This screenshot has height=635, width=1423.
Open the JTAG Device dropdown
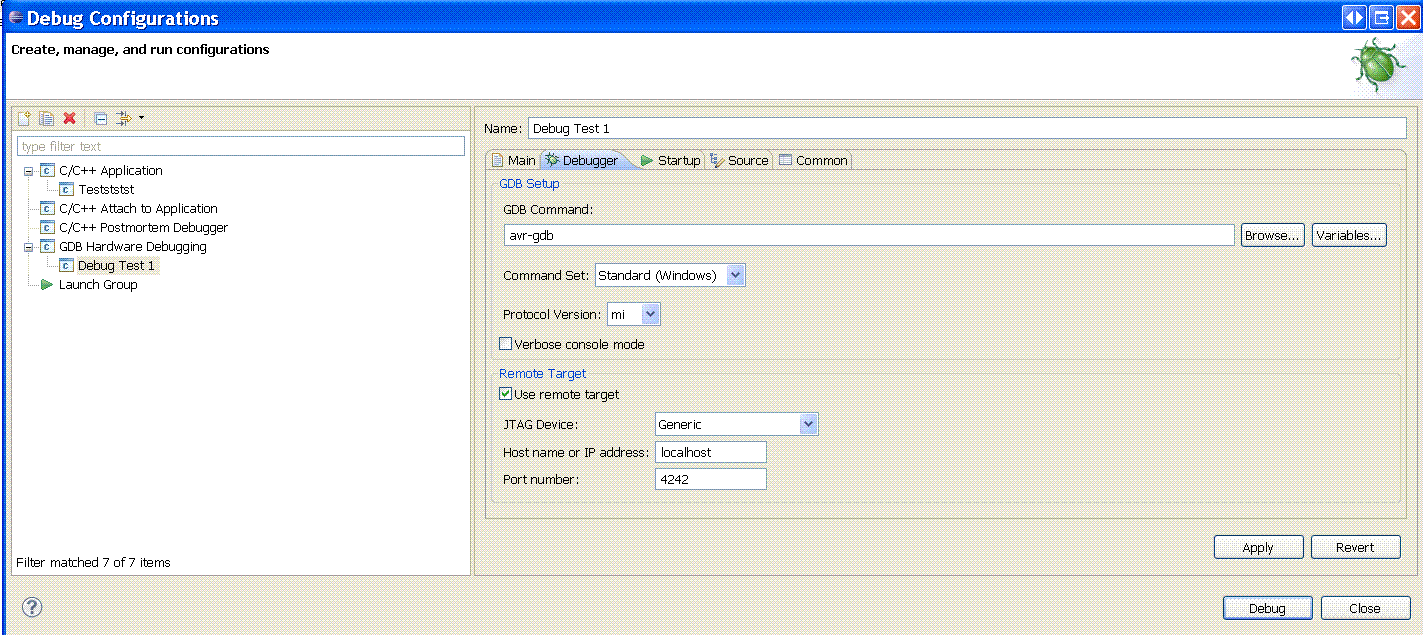click(809, 425)
